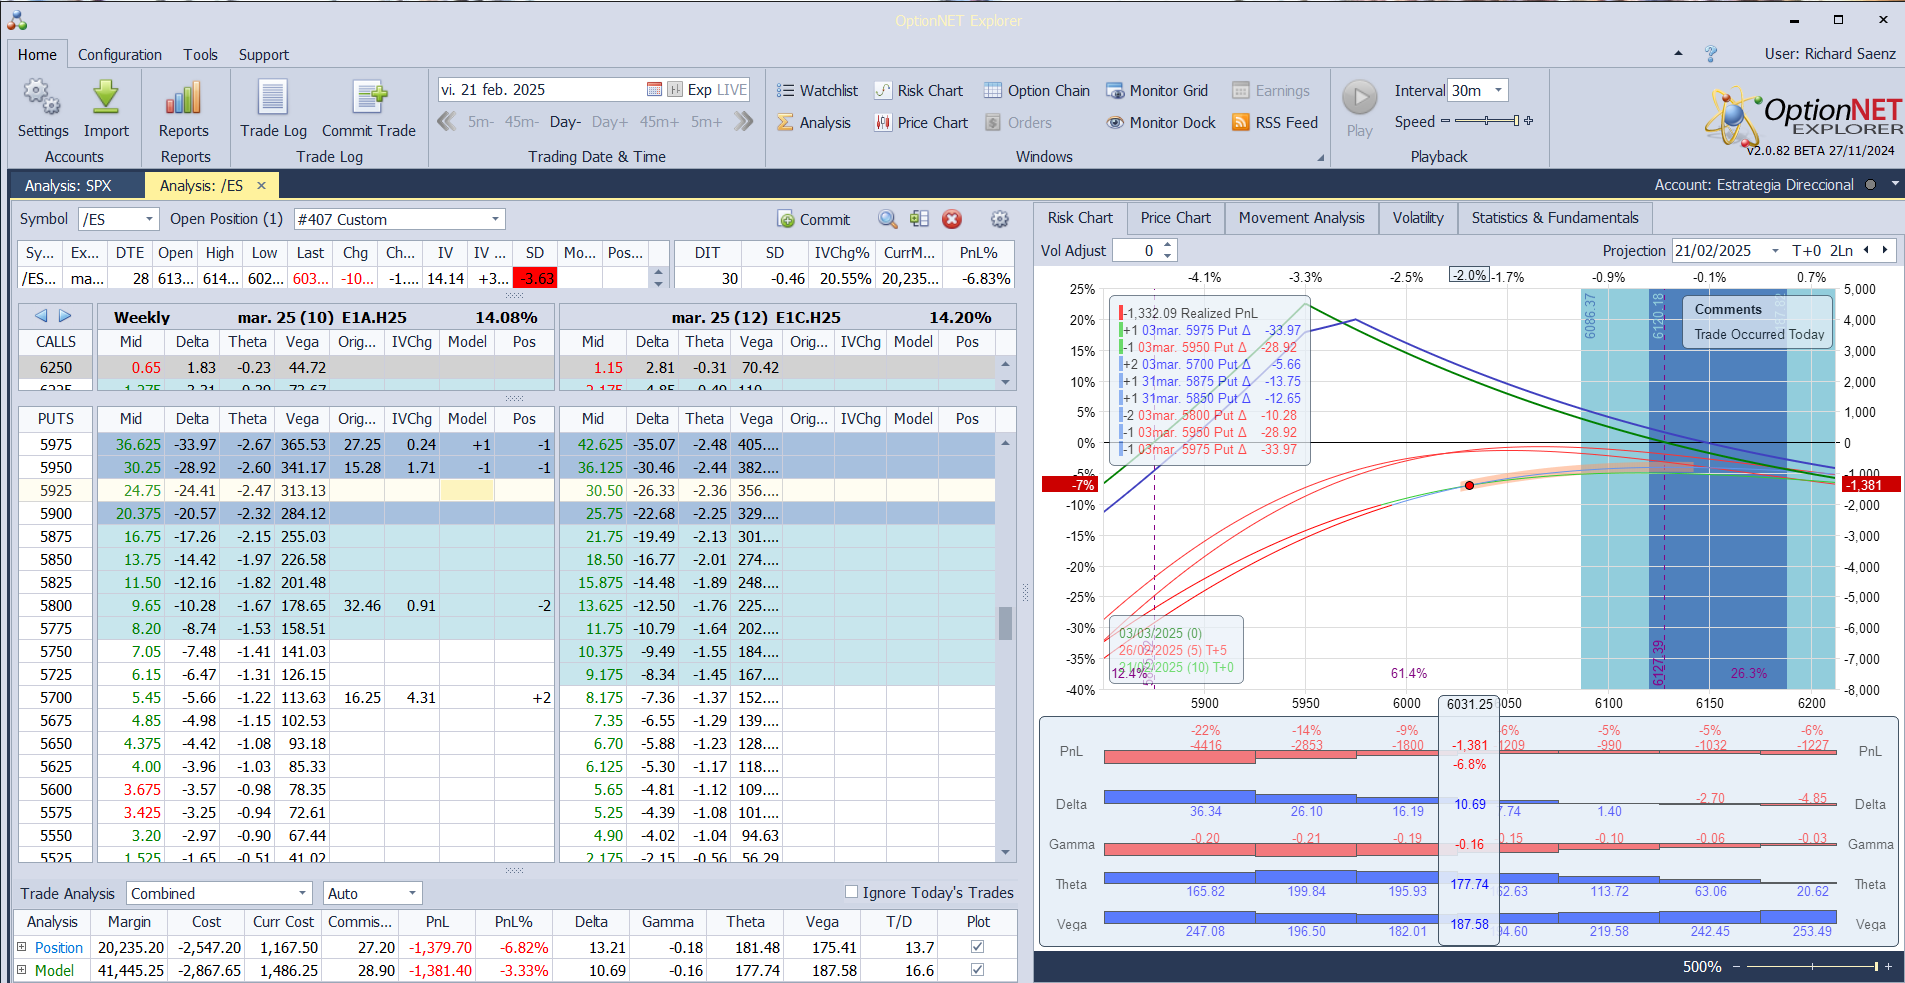Collapse the ribbon with the up arrow
Viewport: 1905px width, 983px height.
(1678, 54)
